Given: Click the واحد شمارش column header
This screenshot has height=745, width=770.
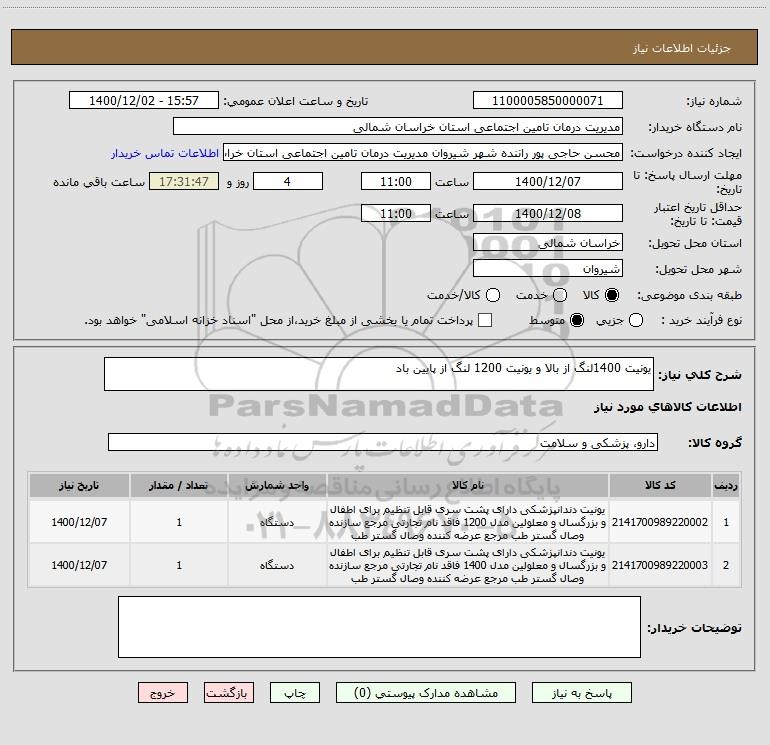Looking at the screenshot, I should (x=277, y=486).
